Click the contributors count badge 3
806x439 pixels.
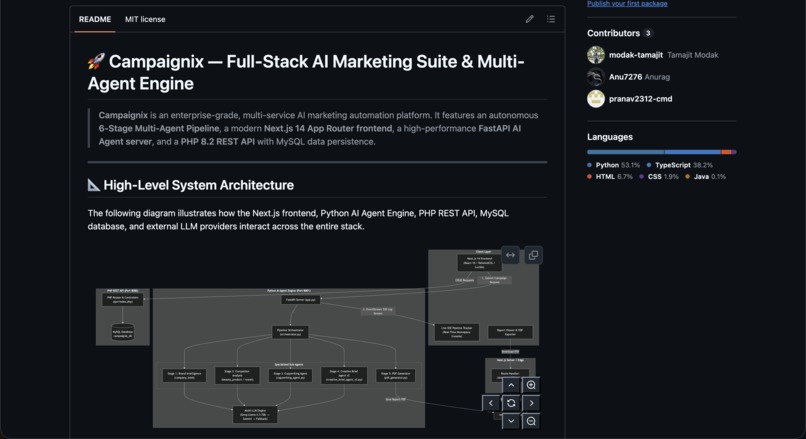pyautogui.click(x=648, y=33)
